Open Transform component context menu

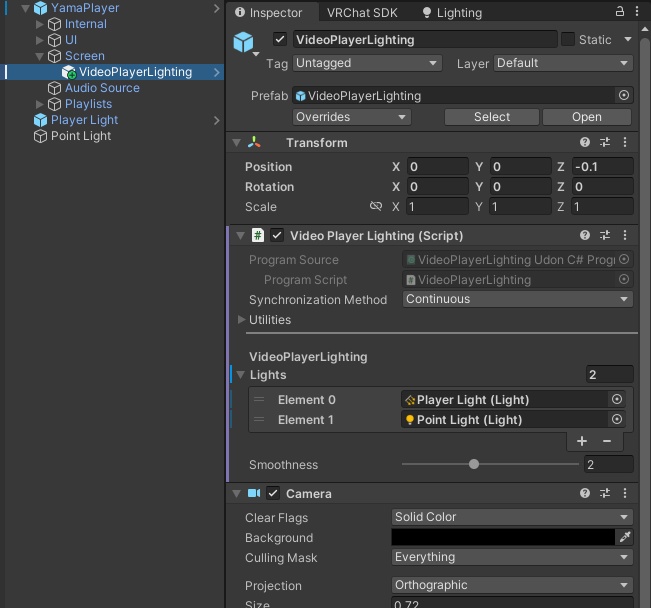tap(625, 142)
